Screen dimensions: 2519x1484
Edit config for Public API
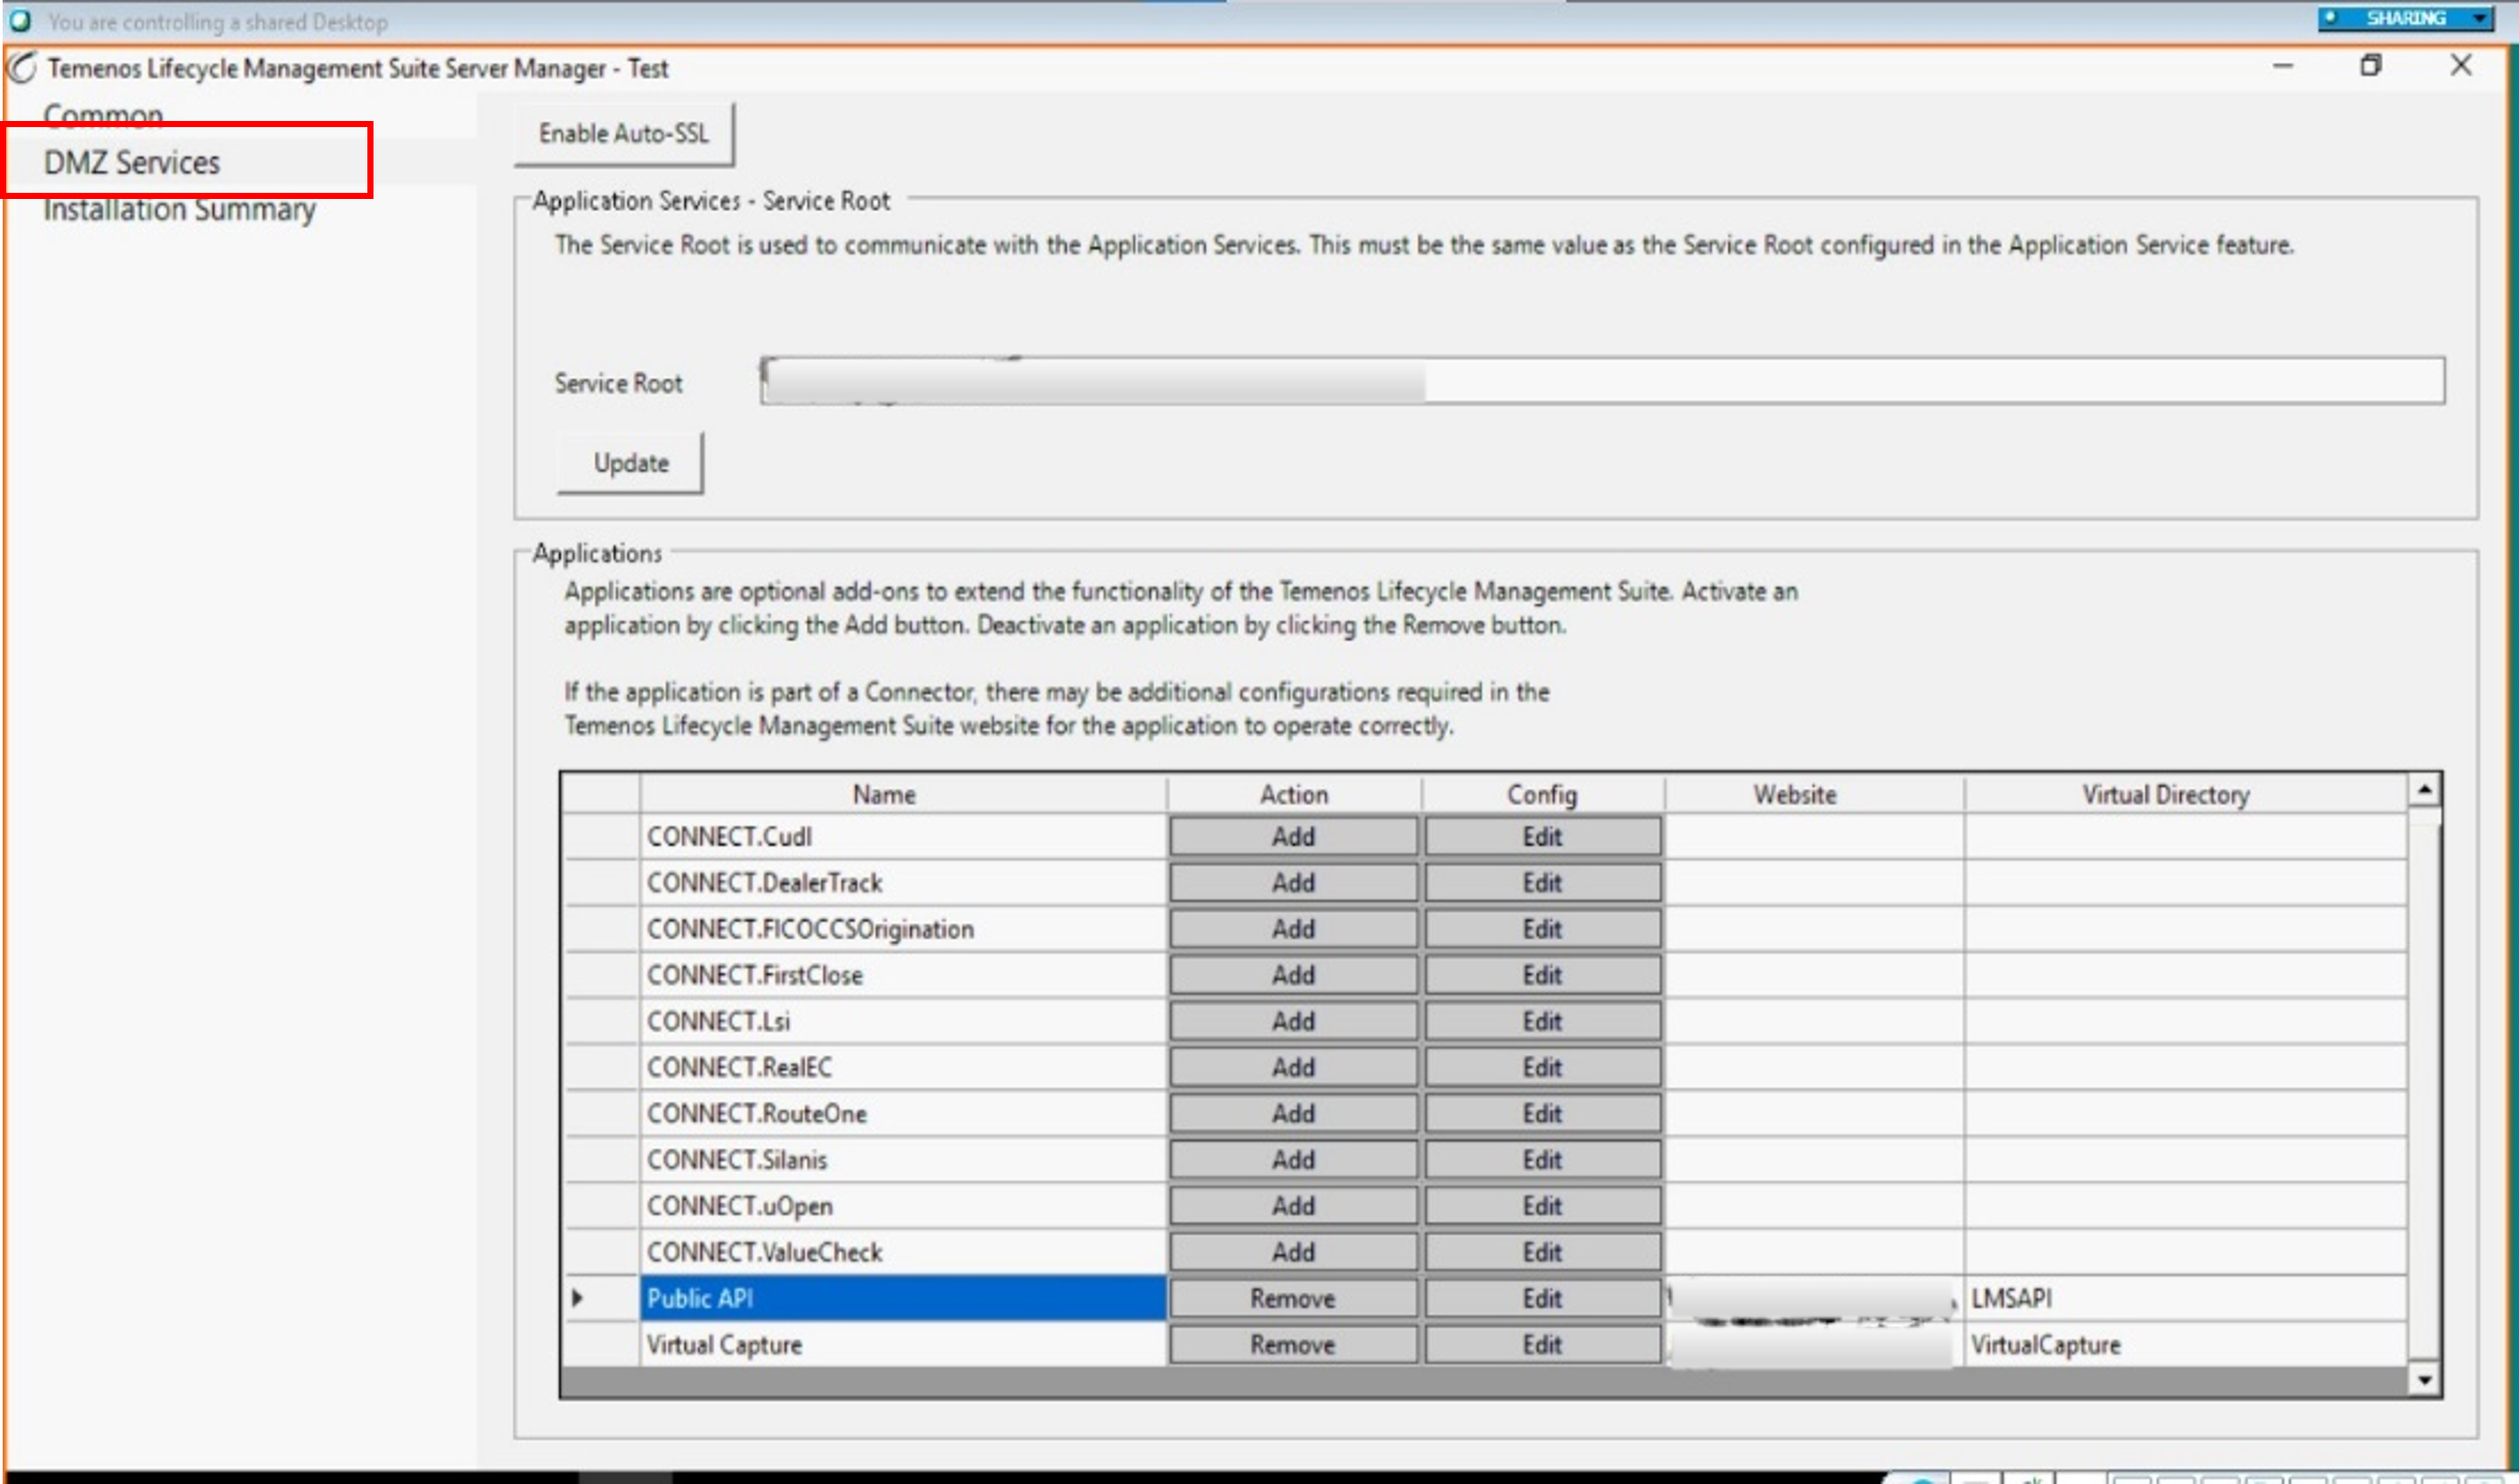[x=1542, y=1298]
